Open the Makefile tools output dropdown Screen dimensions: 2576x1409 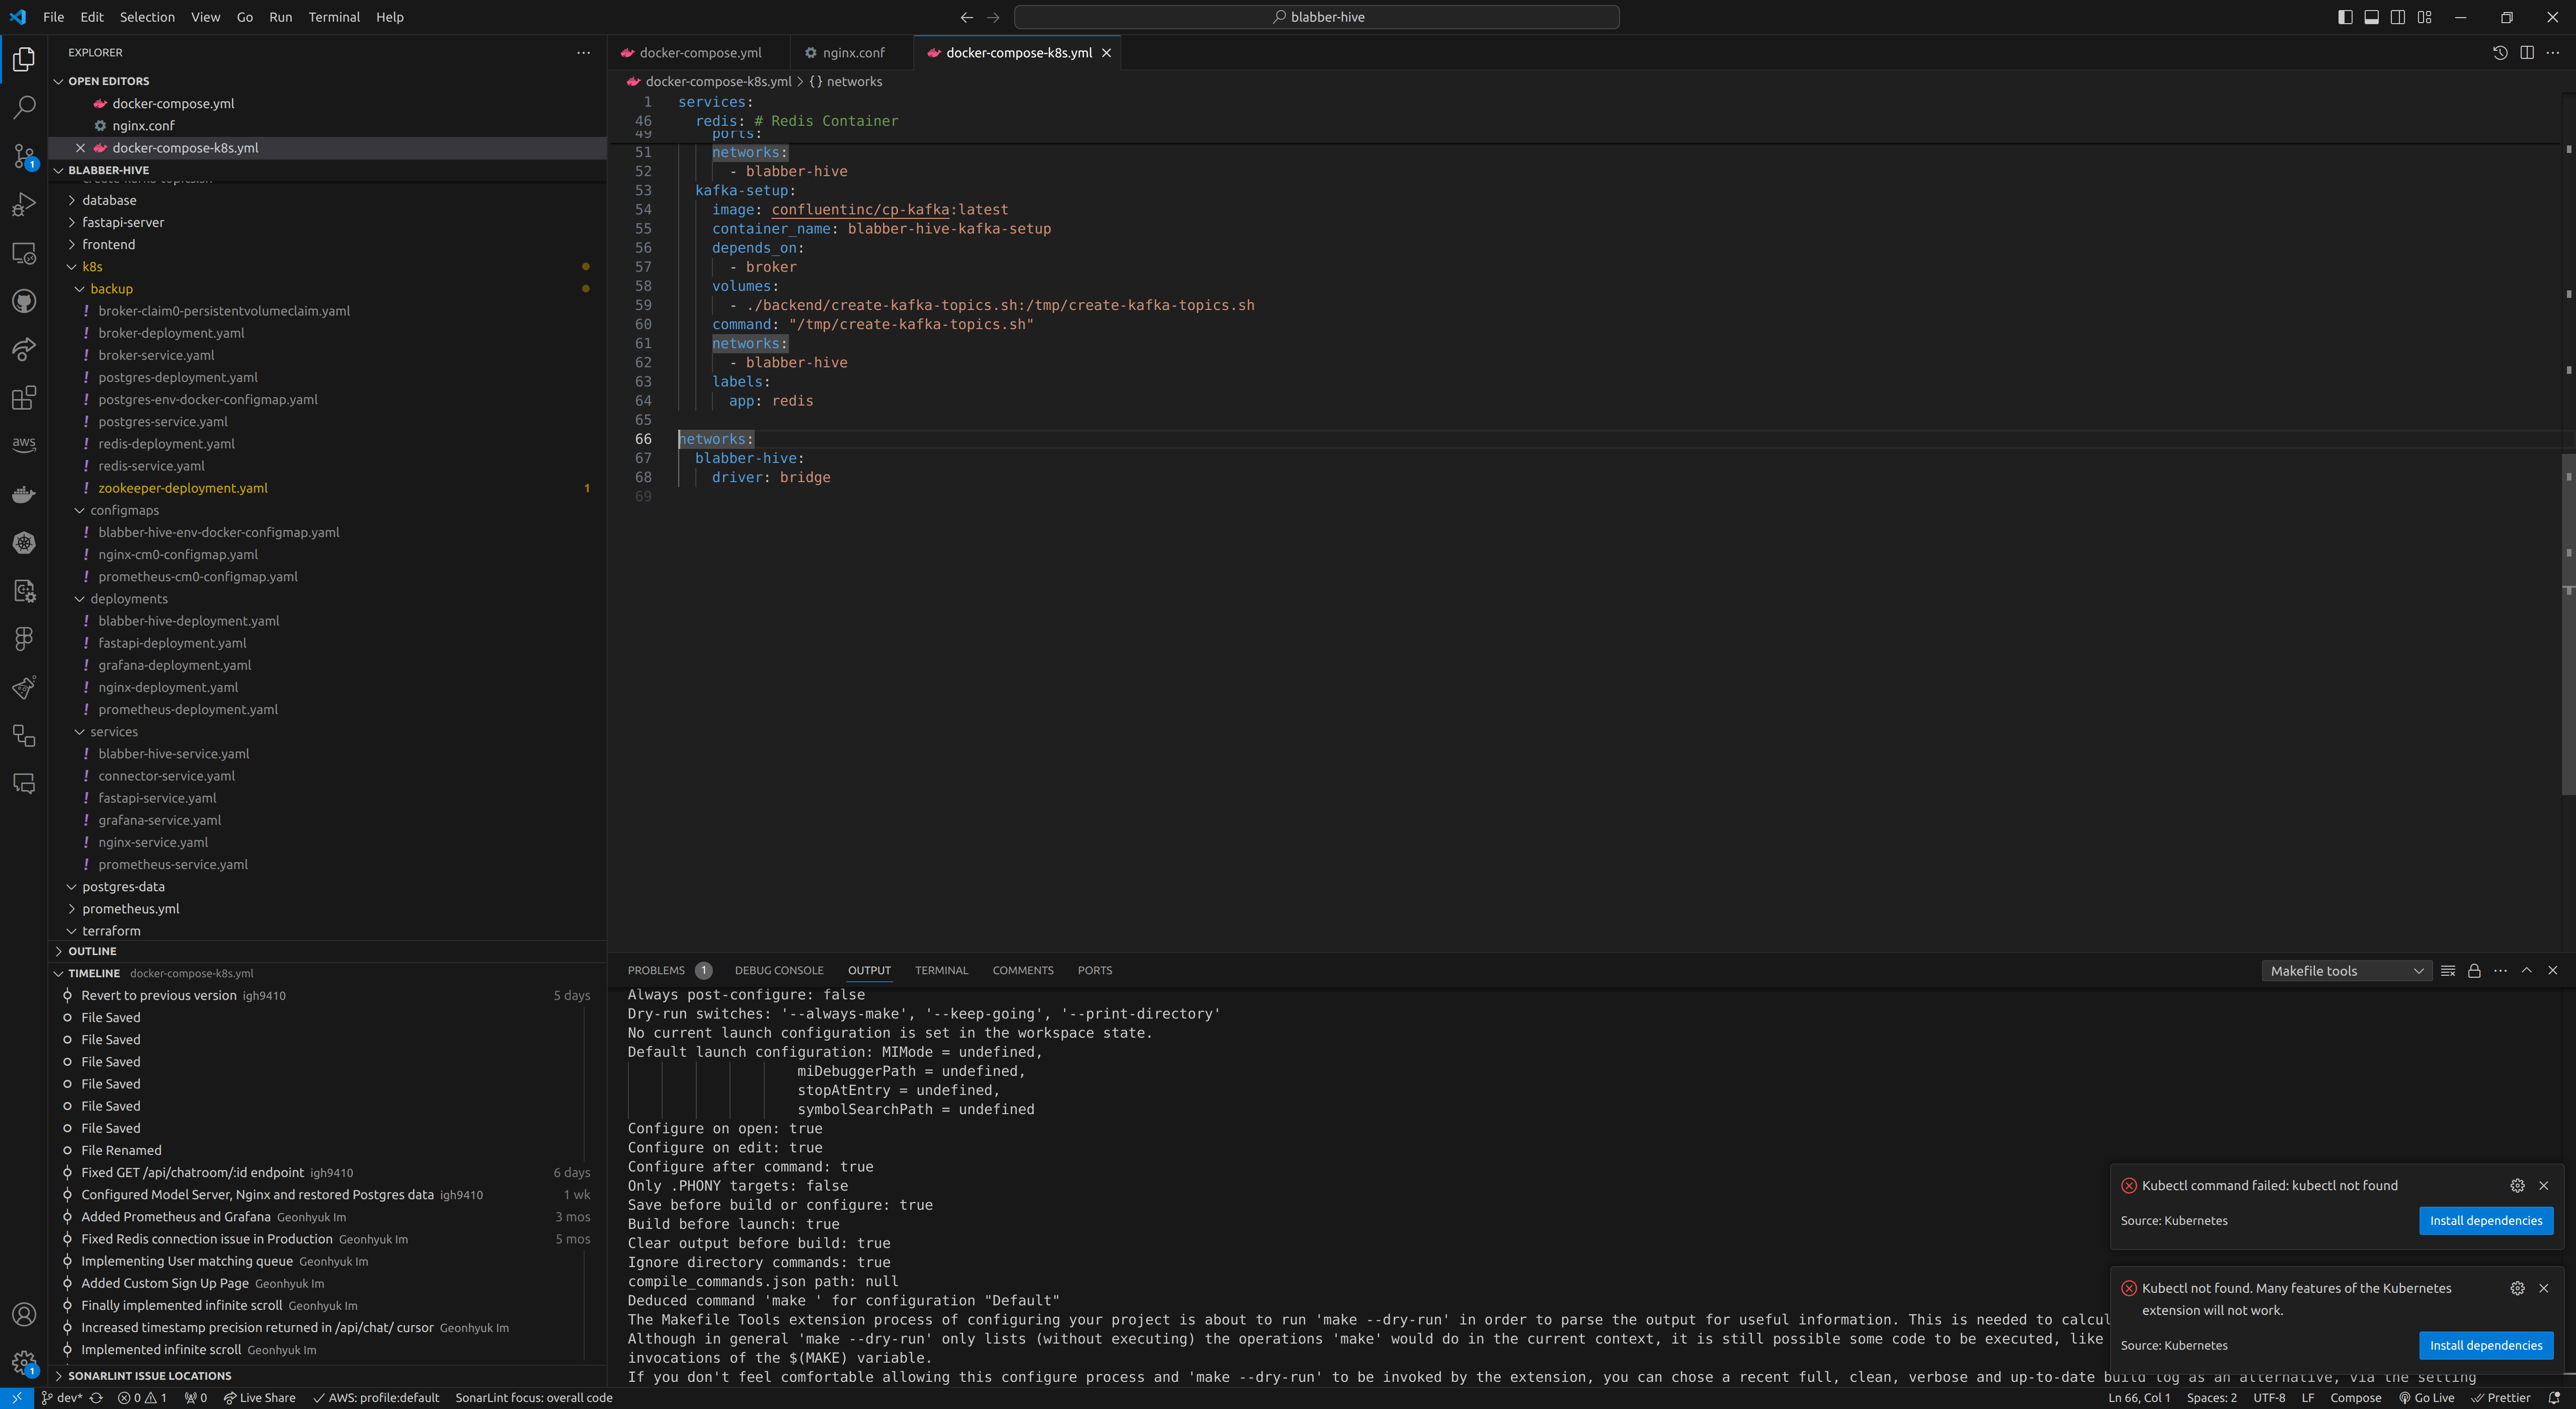[x=2345, y=971]
